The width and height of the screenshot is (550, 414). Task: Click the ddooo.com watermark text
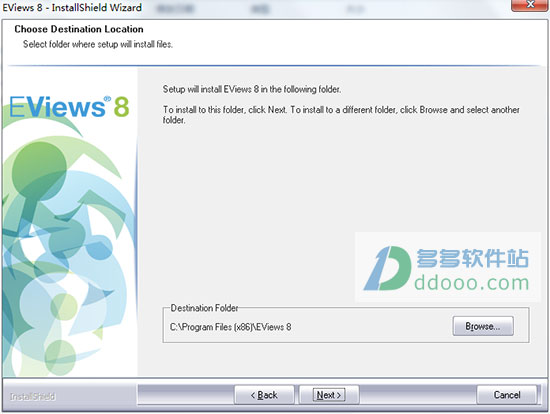click(x=472, y=283)
